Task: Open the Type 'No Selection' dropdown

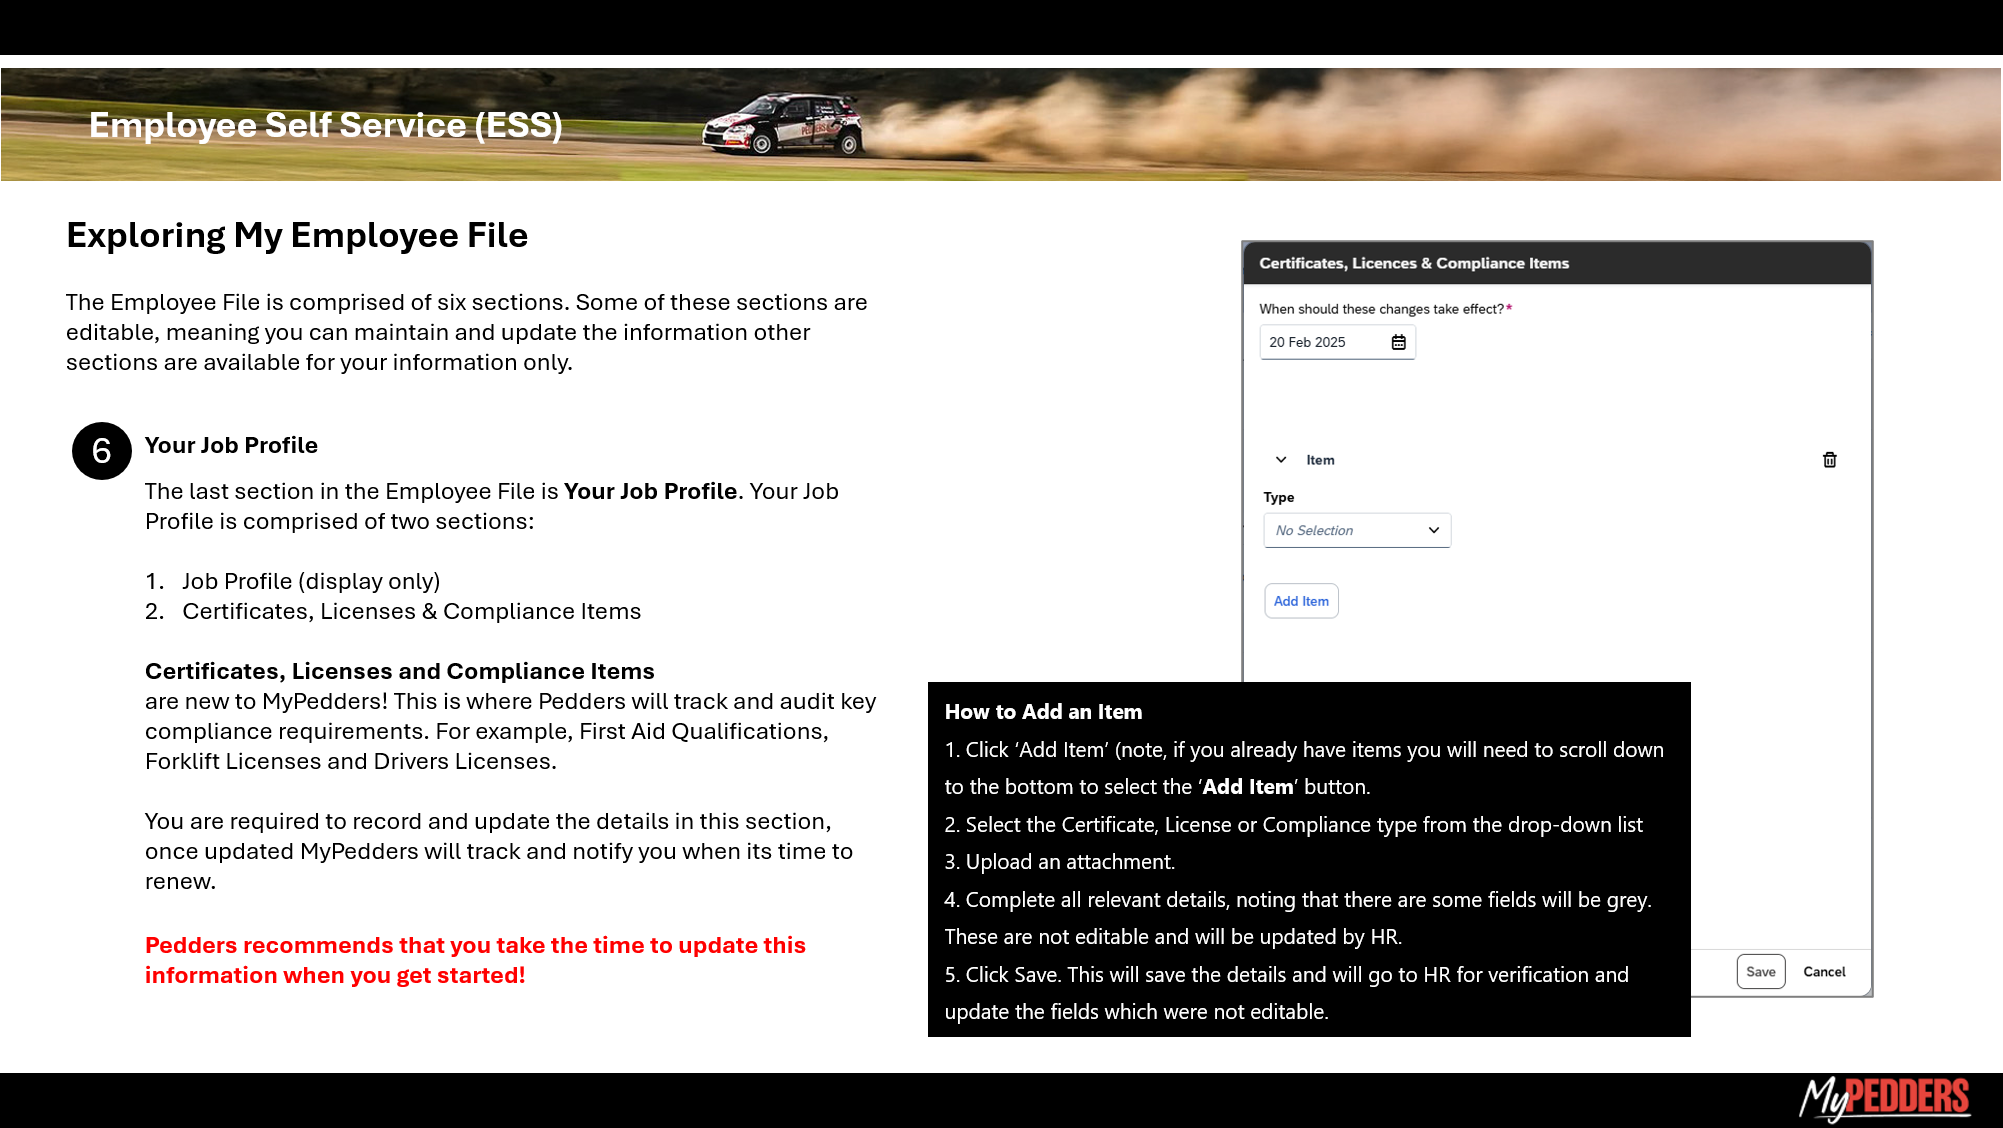Action: click(1357, 530)
